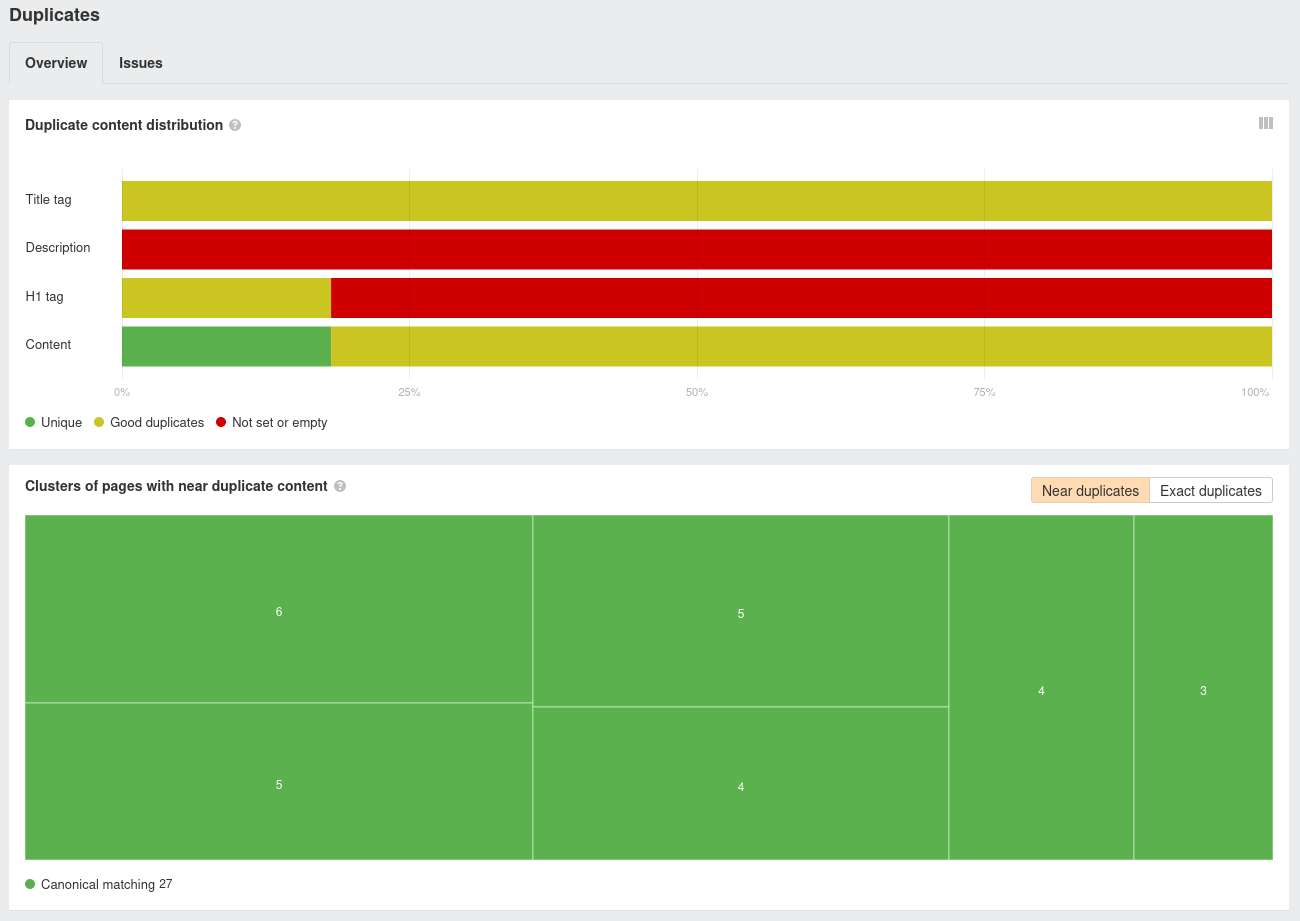Click the red Not set or empty legend dot

click(x=221, y=422)
